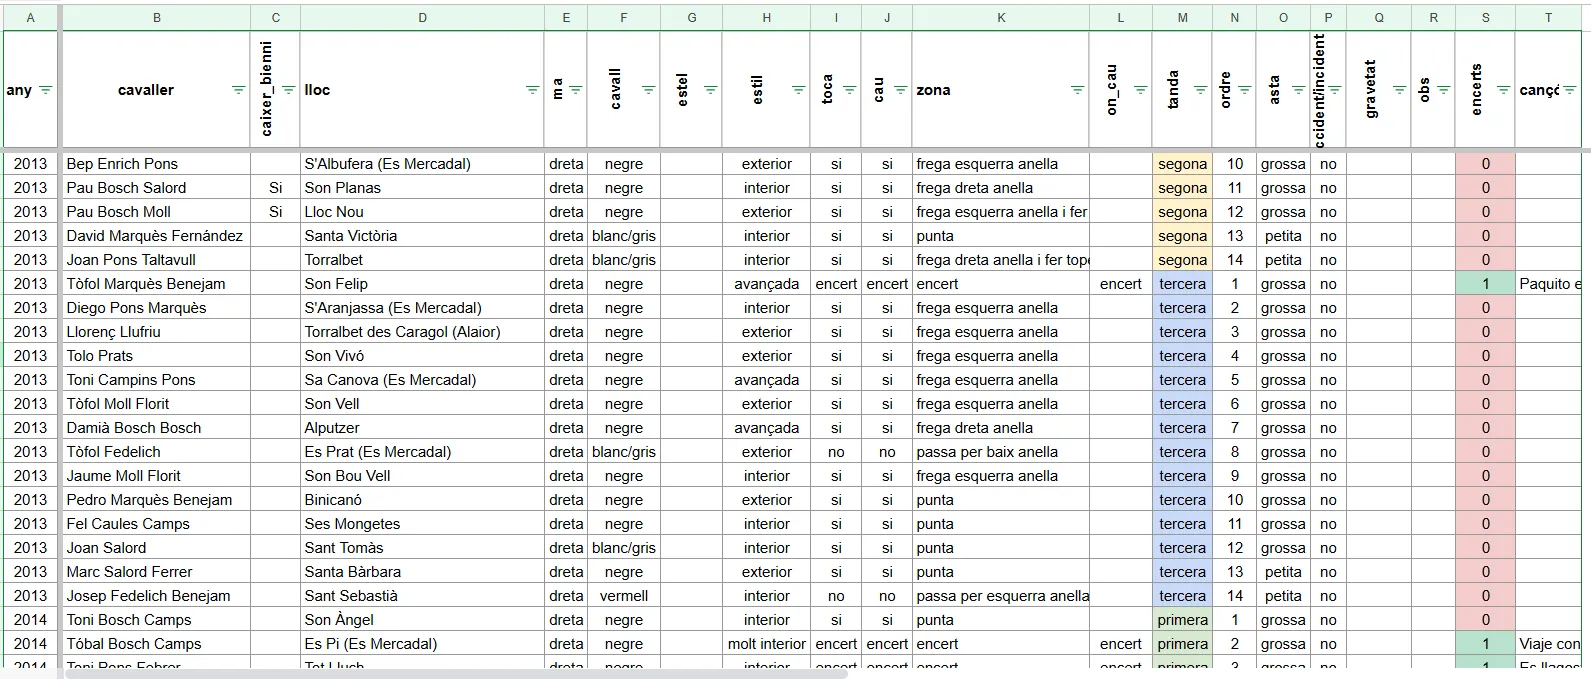Image resolution: width=1591 pixels, height=679 pixels.
Task: Open filter for the estil column
Action: point(798,90)
